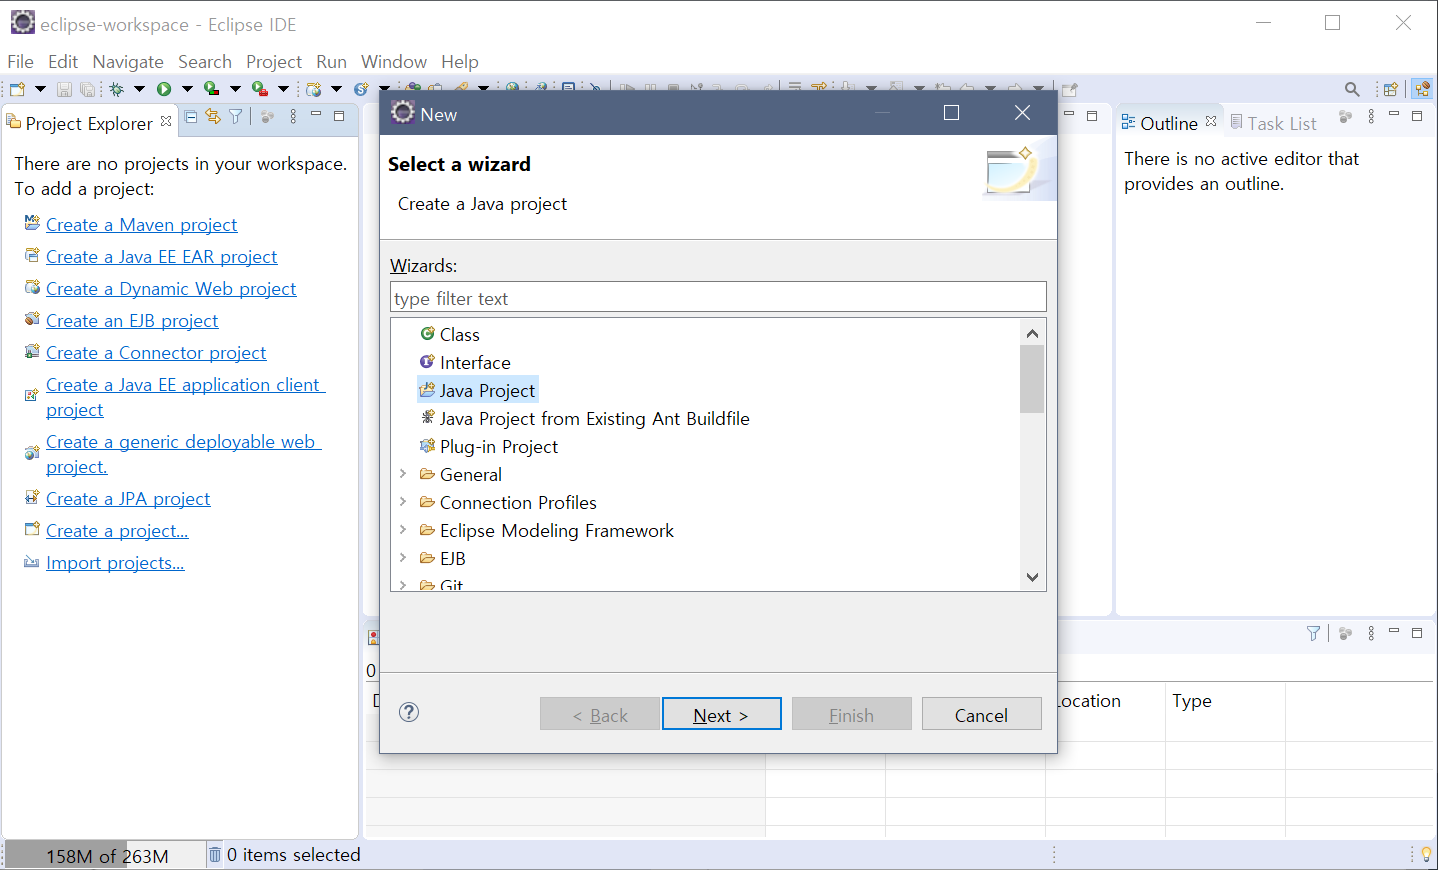The width and height of the screenshot is (1438, 870).
Task: Switch to the Task List tab
Action: pos(1273,123)
